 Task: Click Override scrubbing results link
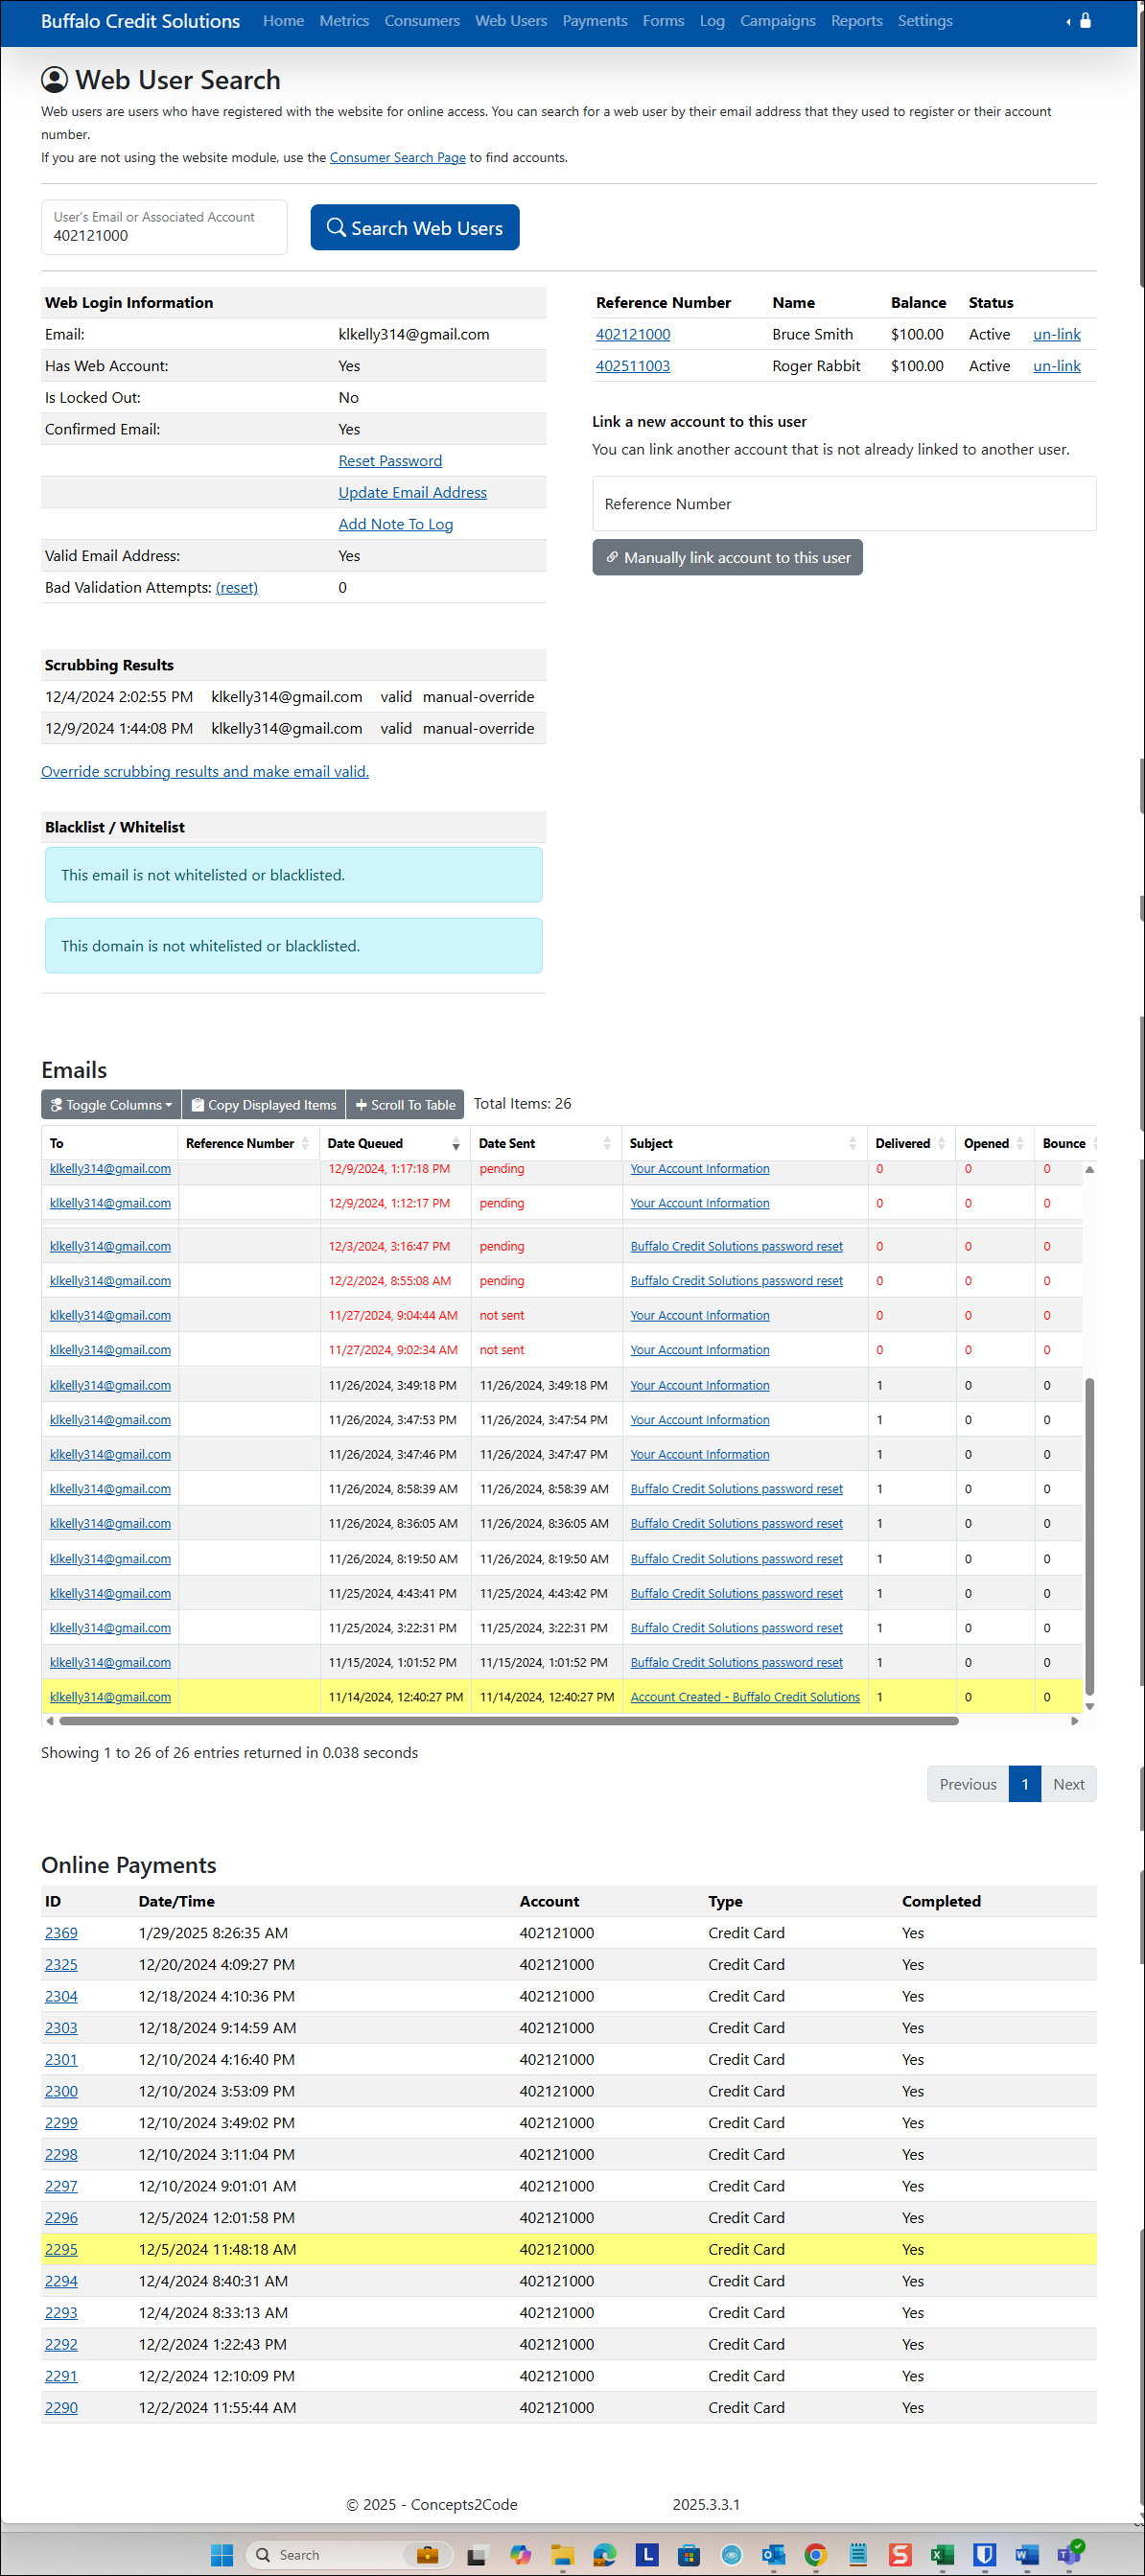click(x=205, y=772)
